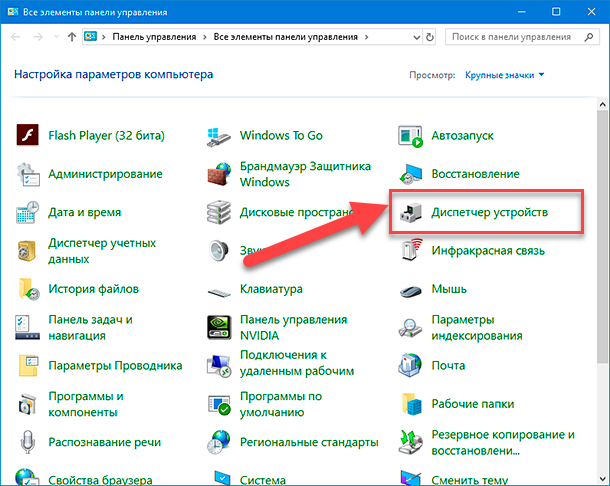610x486 pixels.
Task: Open the Мышь mouse icon
Action: click(x=411, y=290)
